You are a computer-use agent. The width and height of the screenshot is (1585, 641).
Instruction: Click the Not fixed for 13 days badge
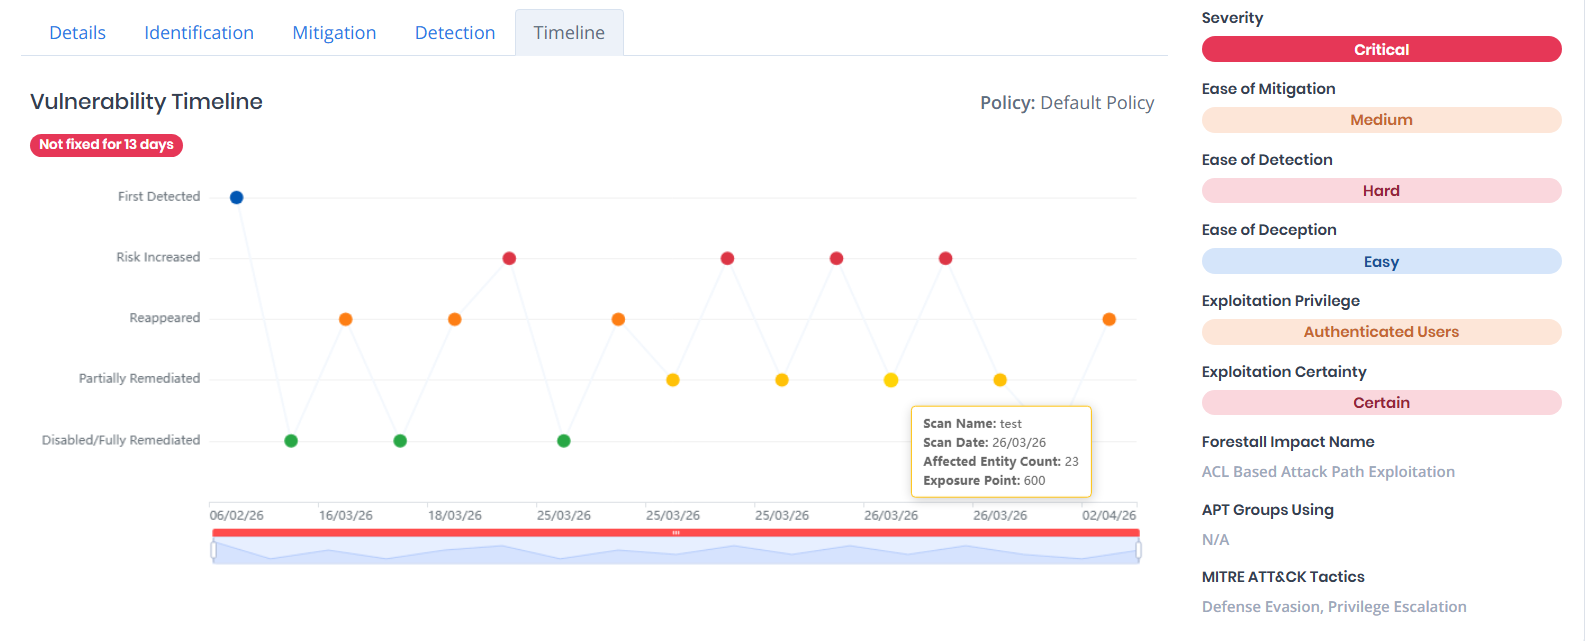tap(106, 145)
